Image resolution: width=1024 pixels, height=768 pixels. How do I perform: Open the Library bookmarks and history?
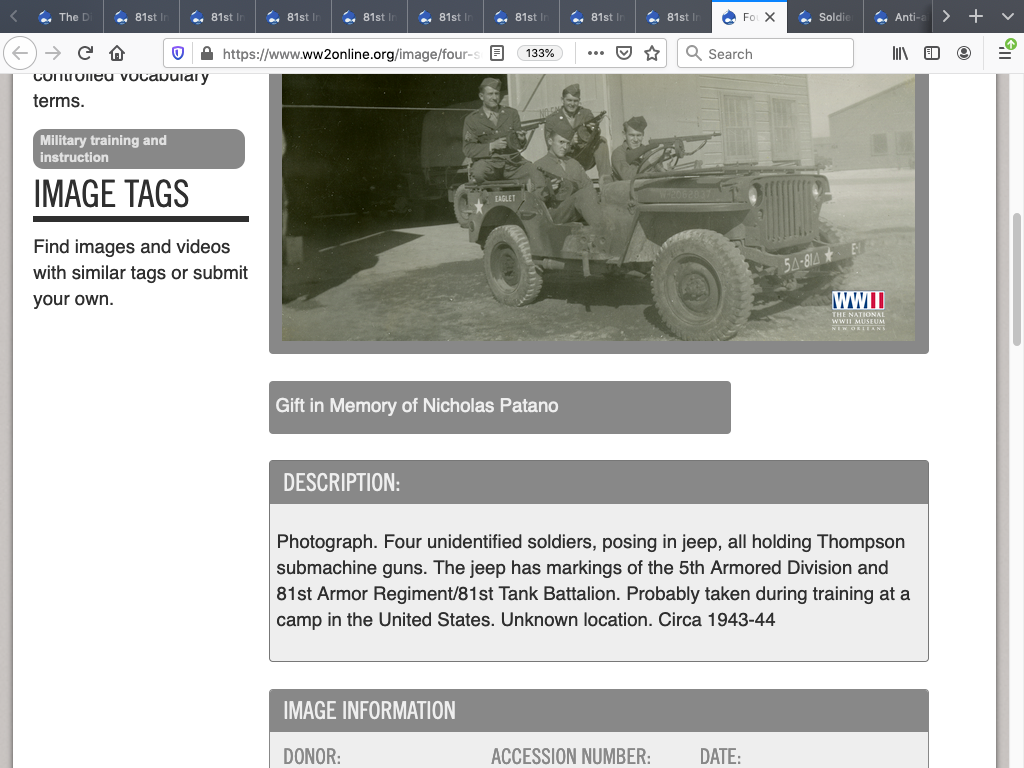[900, 53]
